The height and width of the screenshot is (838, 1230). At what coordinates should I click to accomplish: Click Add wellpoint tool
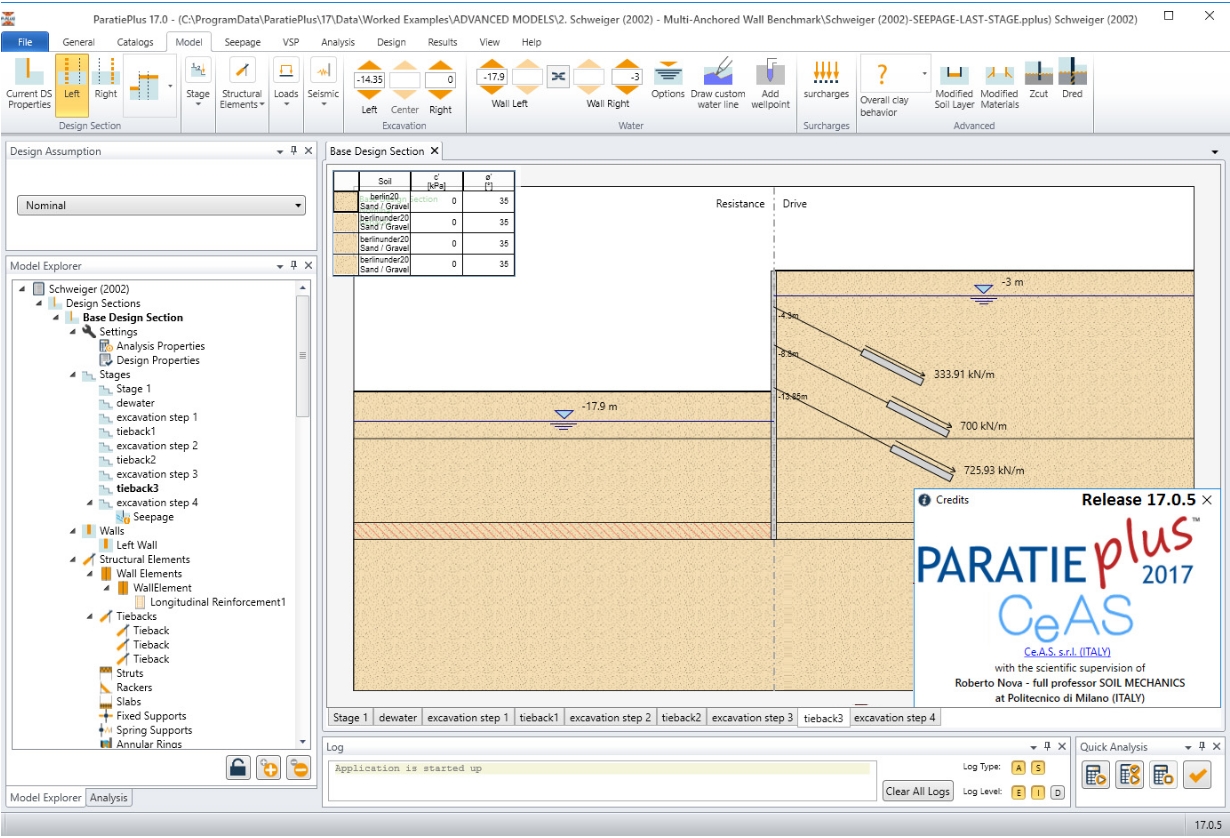770,84
